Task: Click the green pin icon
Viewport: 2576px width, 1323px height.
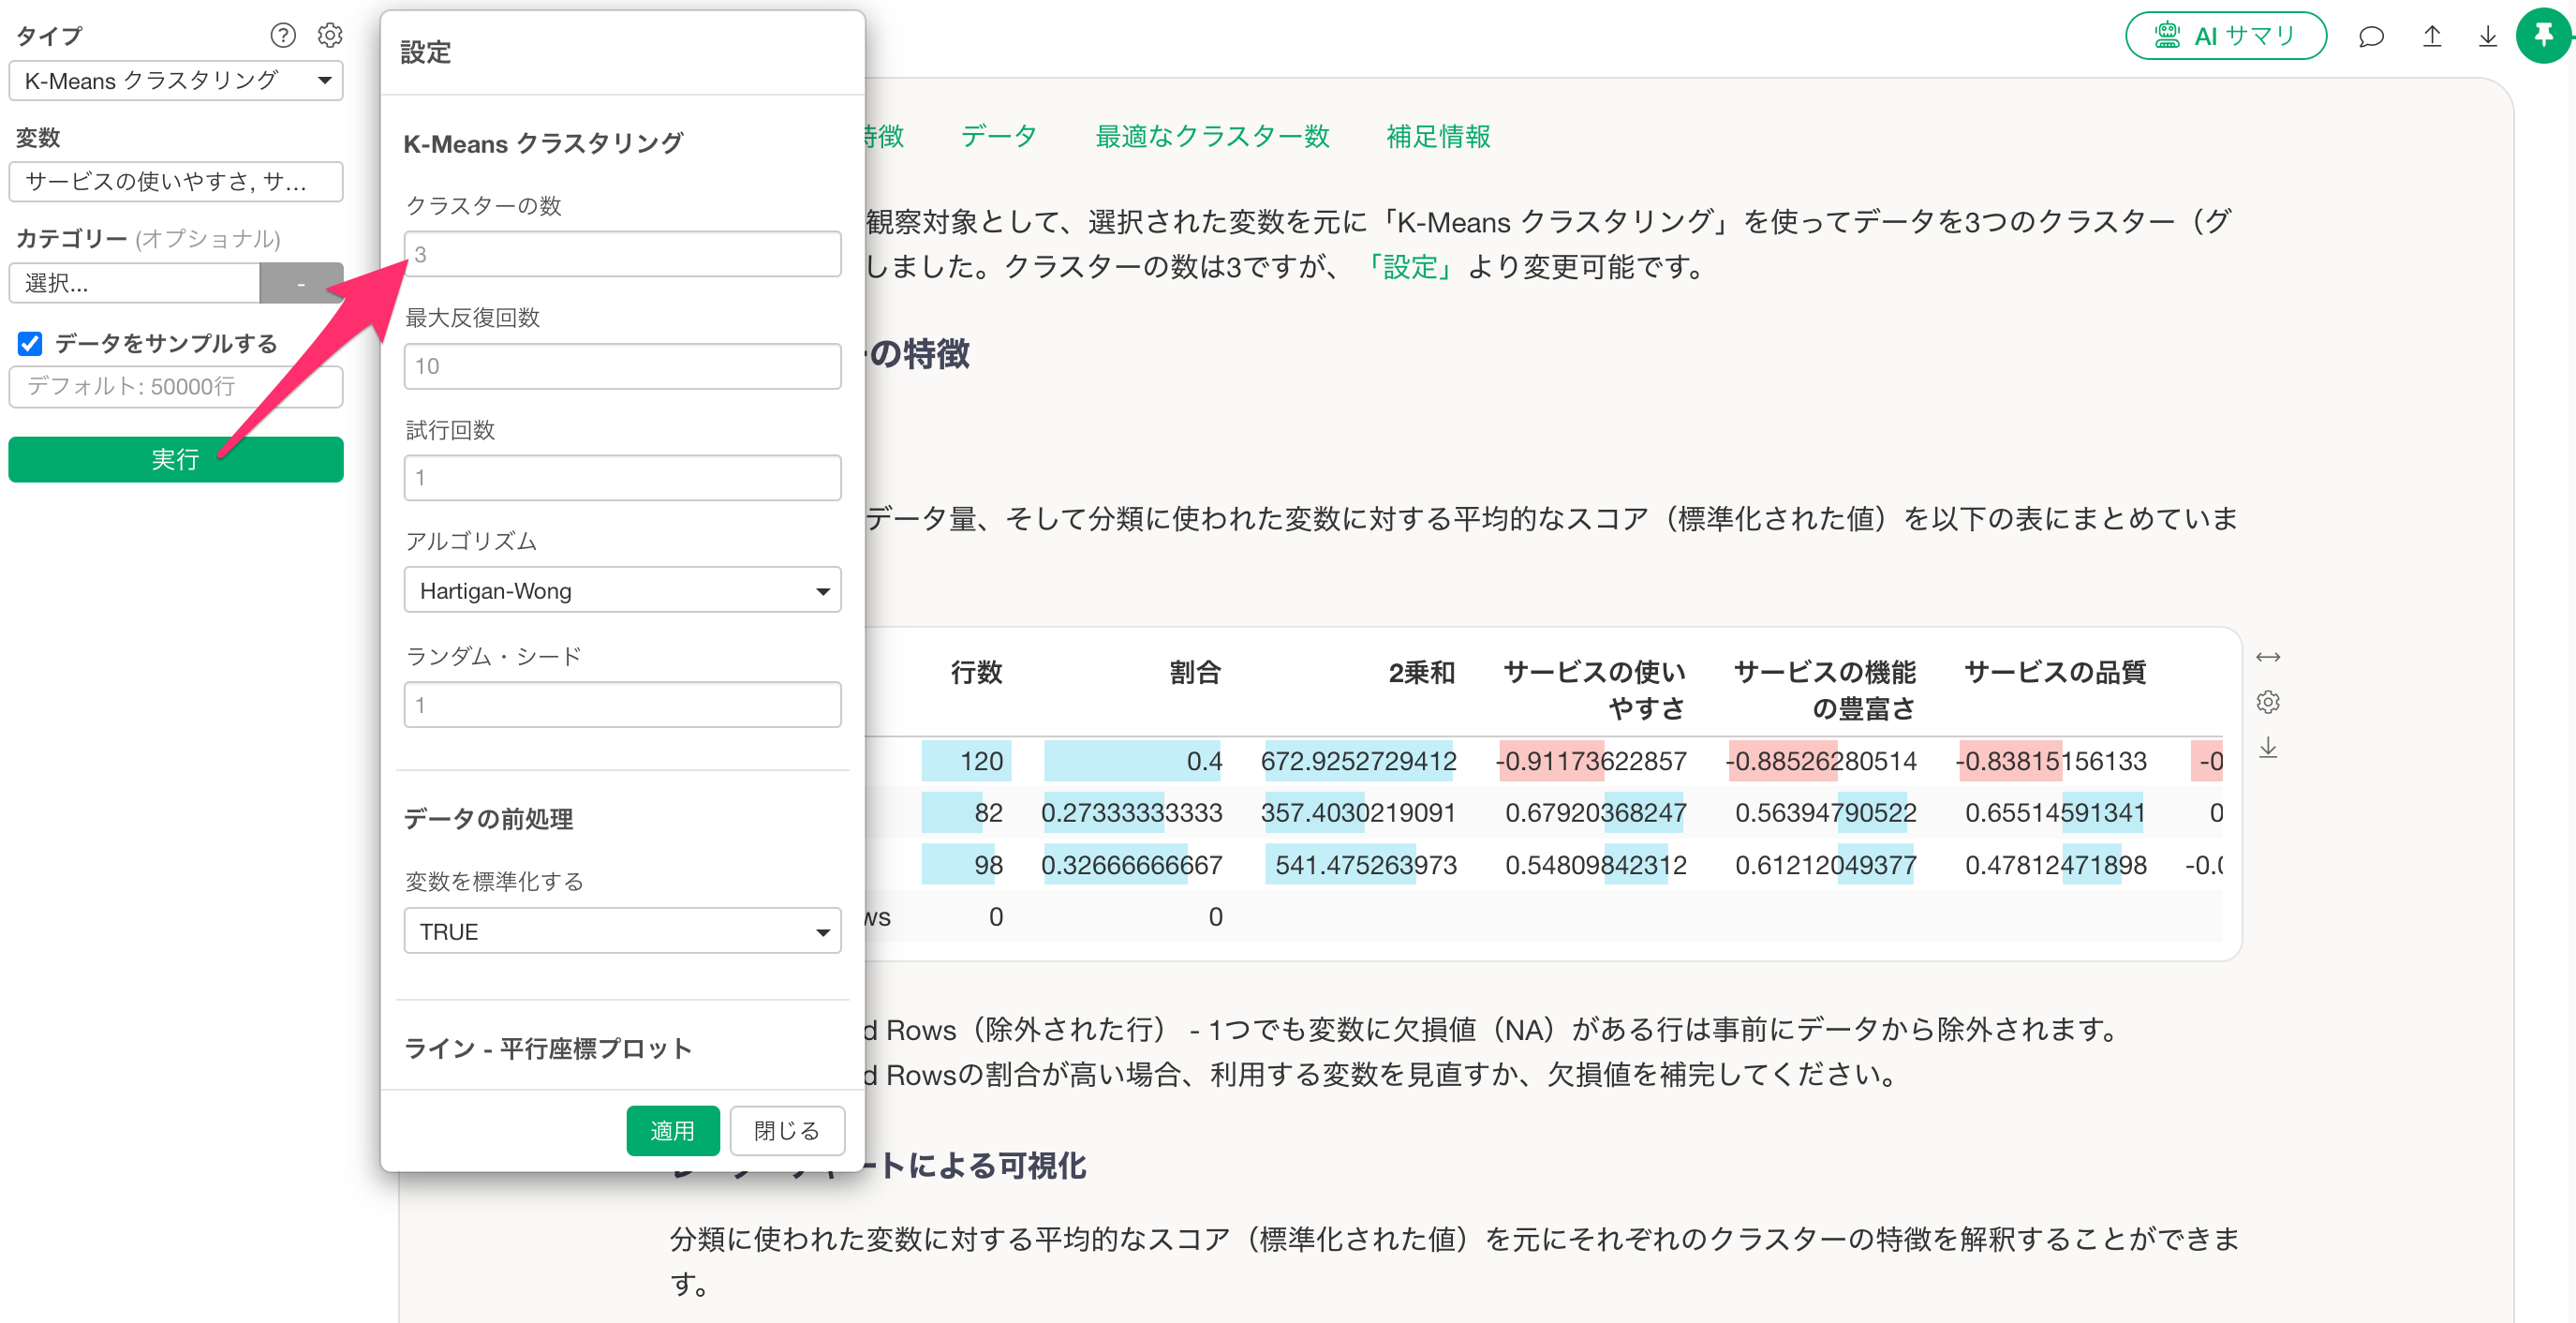Action: click(2543, 36)
